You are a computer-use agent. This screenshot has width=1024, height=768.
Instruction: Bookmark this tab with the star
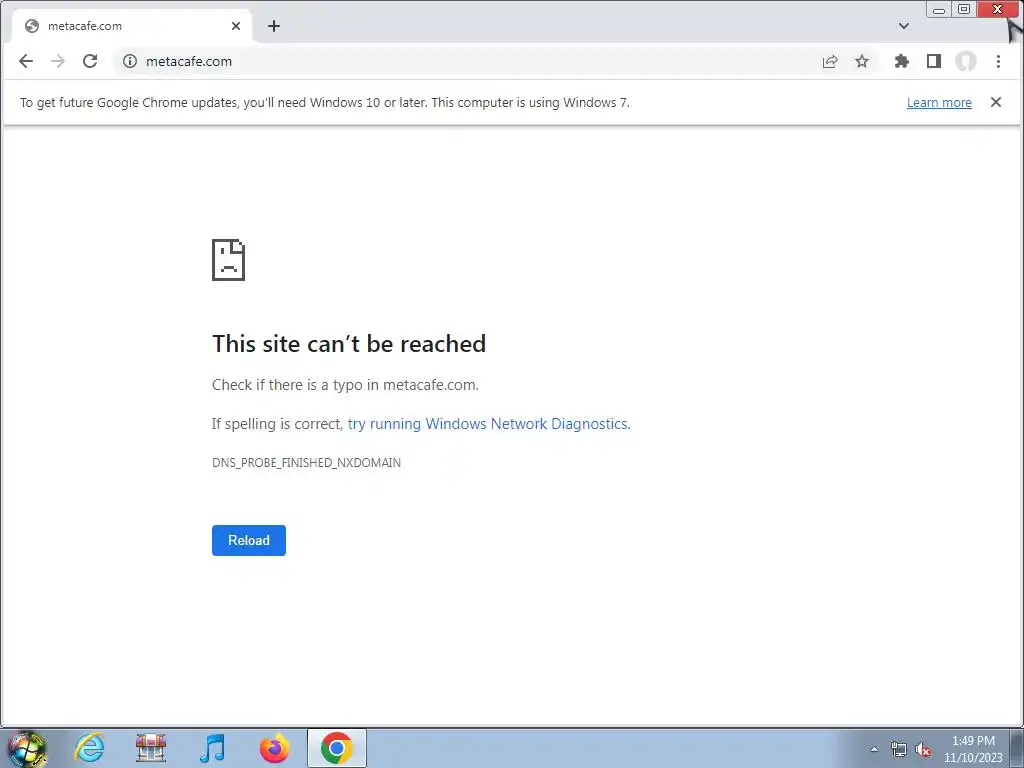pos(862,61)
